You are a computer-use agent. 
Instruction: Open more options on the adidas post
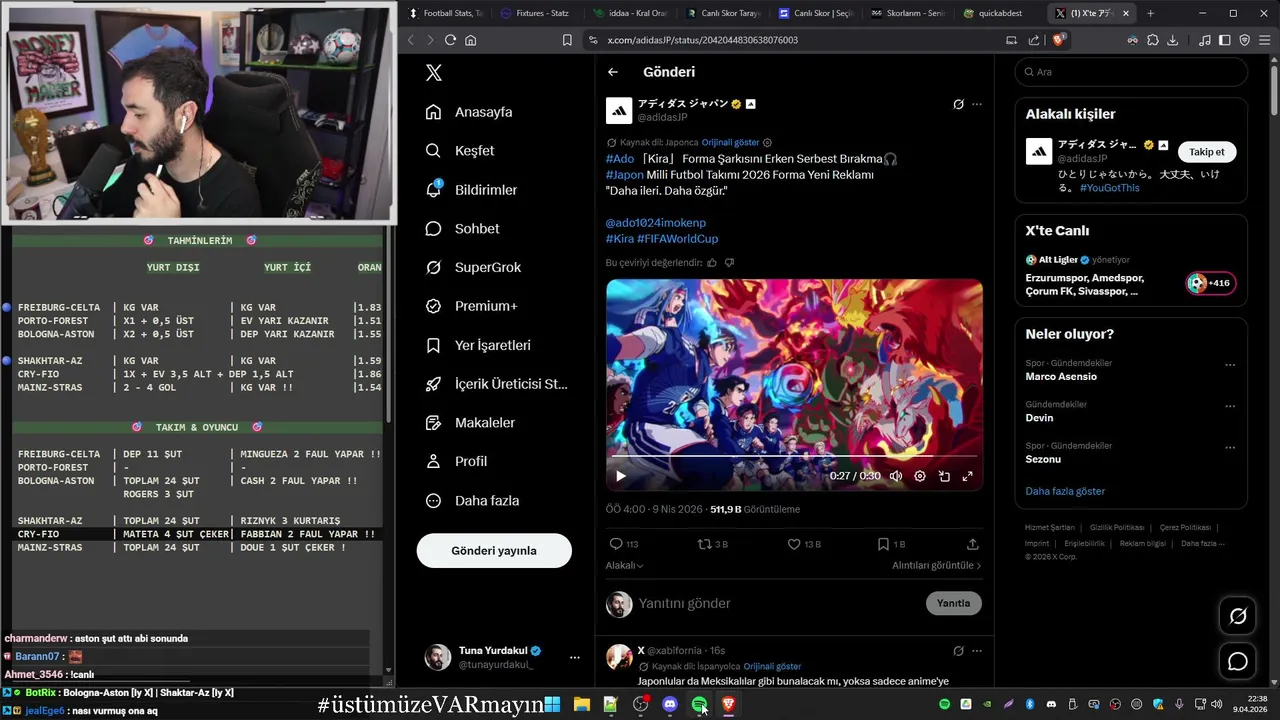click(977, 104)
